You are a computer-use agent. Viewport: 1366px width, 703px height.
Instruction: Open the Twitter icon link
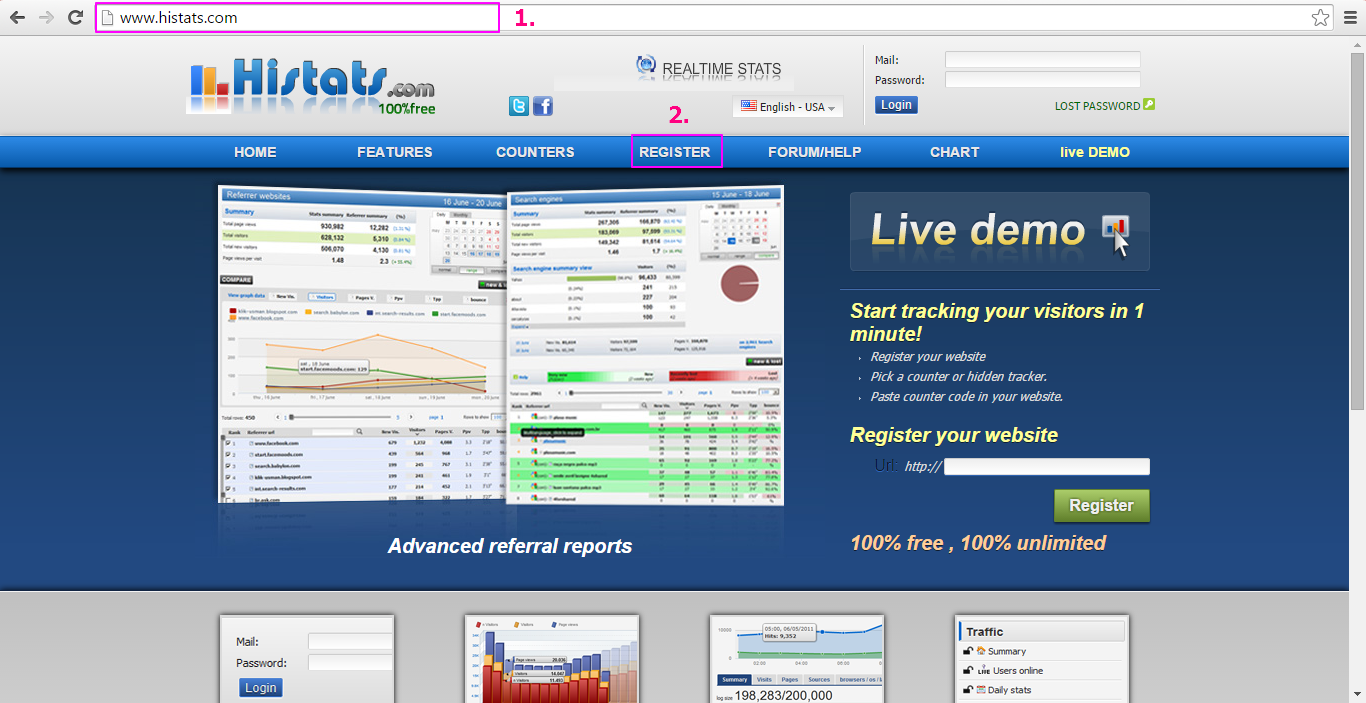click(x=519, y=106)
